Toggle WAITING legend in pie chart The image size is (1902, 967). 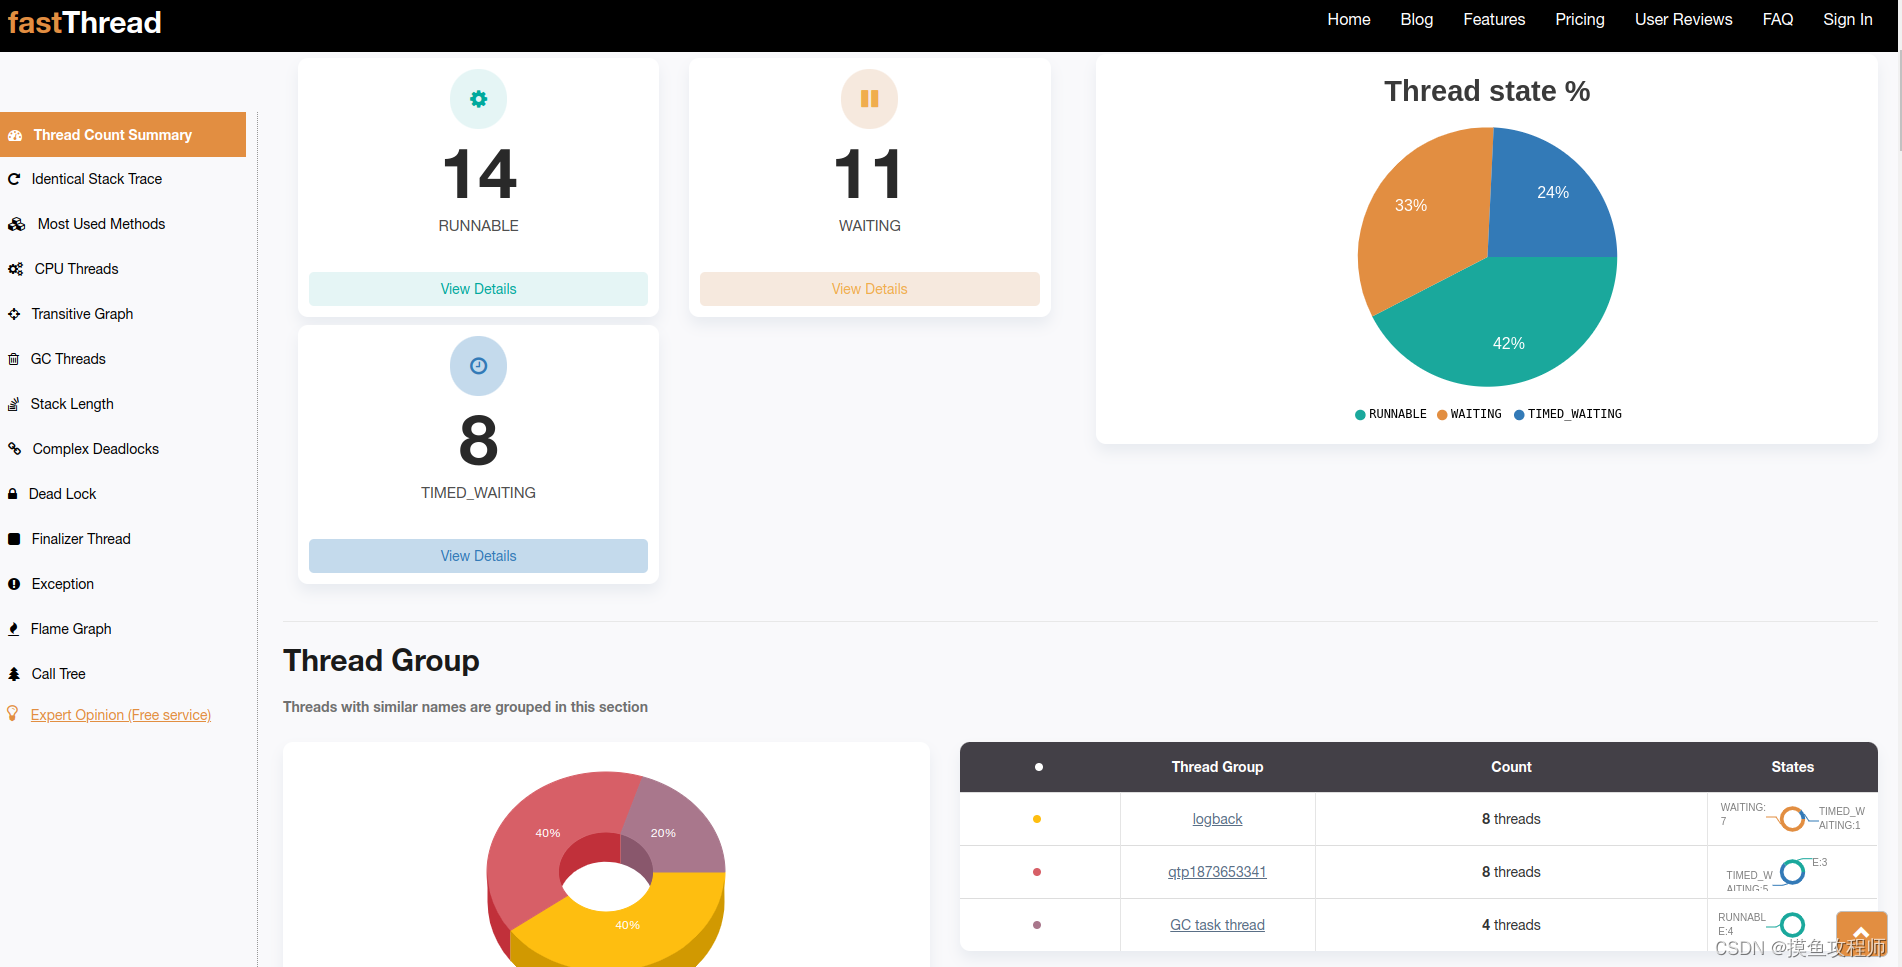point(1469,414)
